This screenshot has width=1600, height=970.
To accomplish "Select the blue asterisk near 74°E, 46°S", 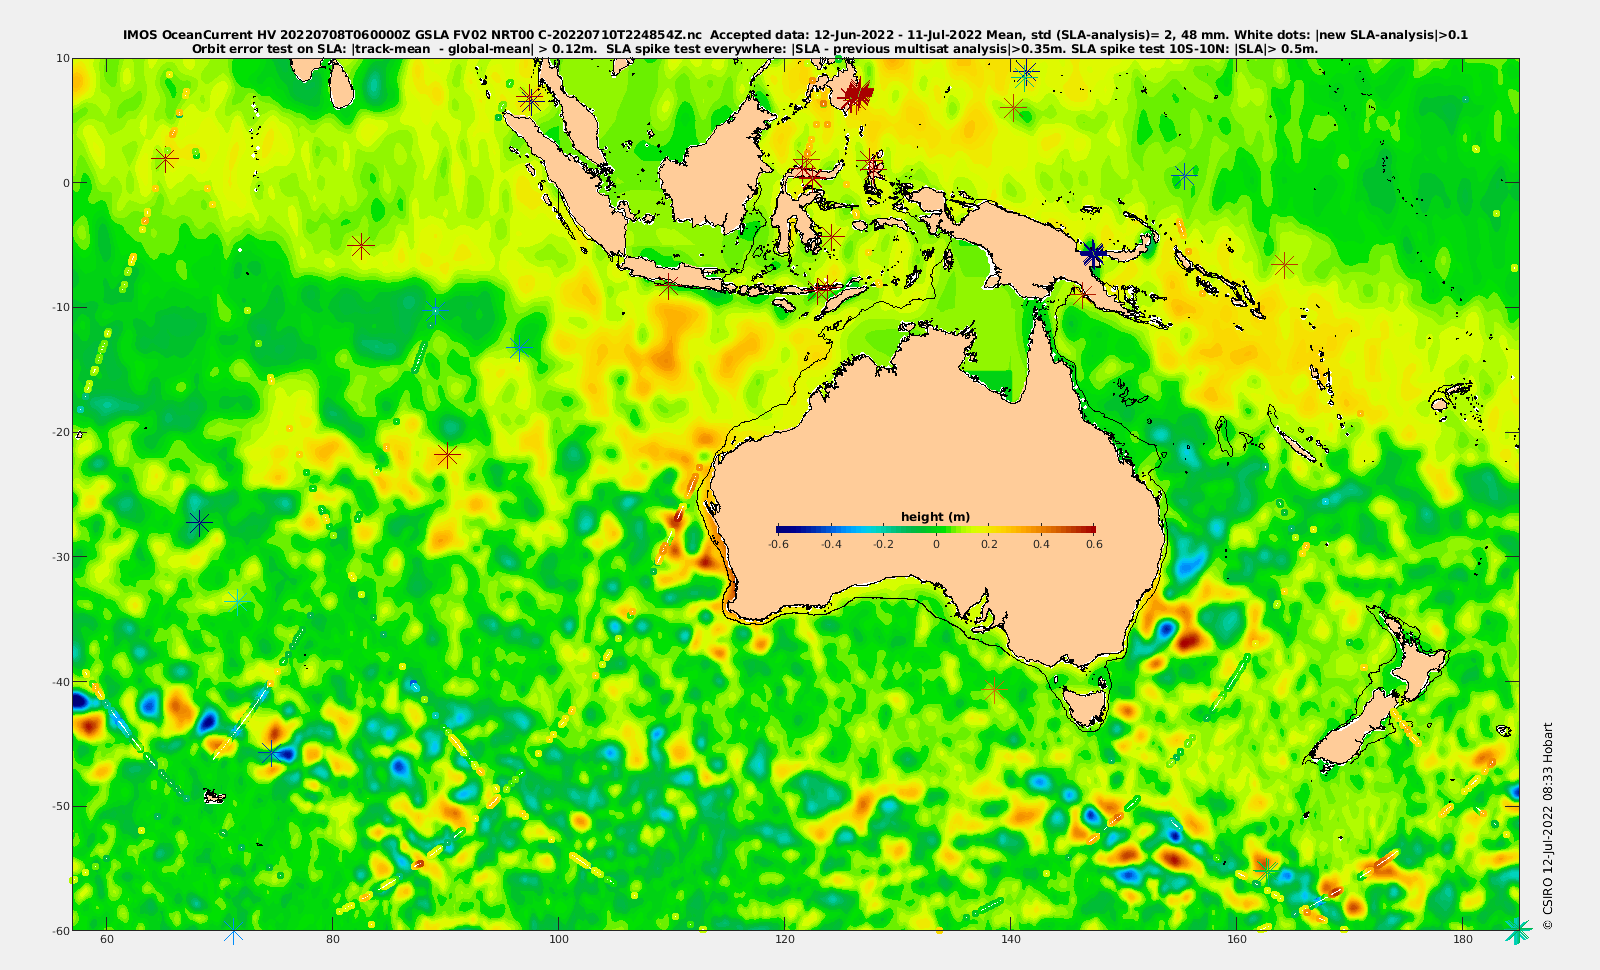I will tap(270, 752).
